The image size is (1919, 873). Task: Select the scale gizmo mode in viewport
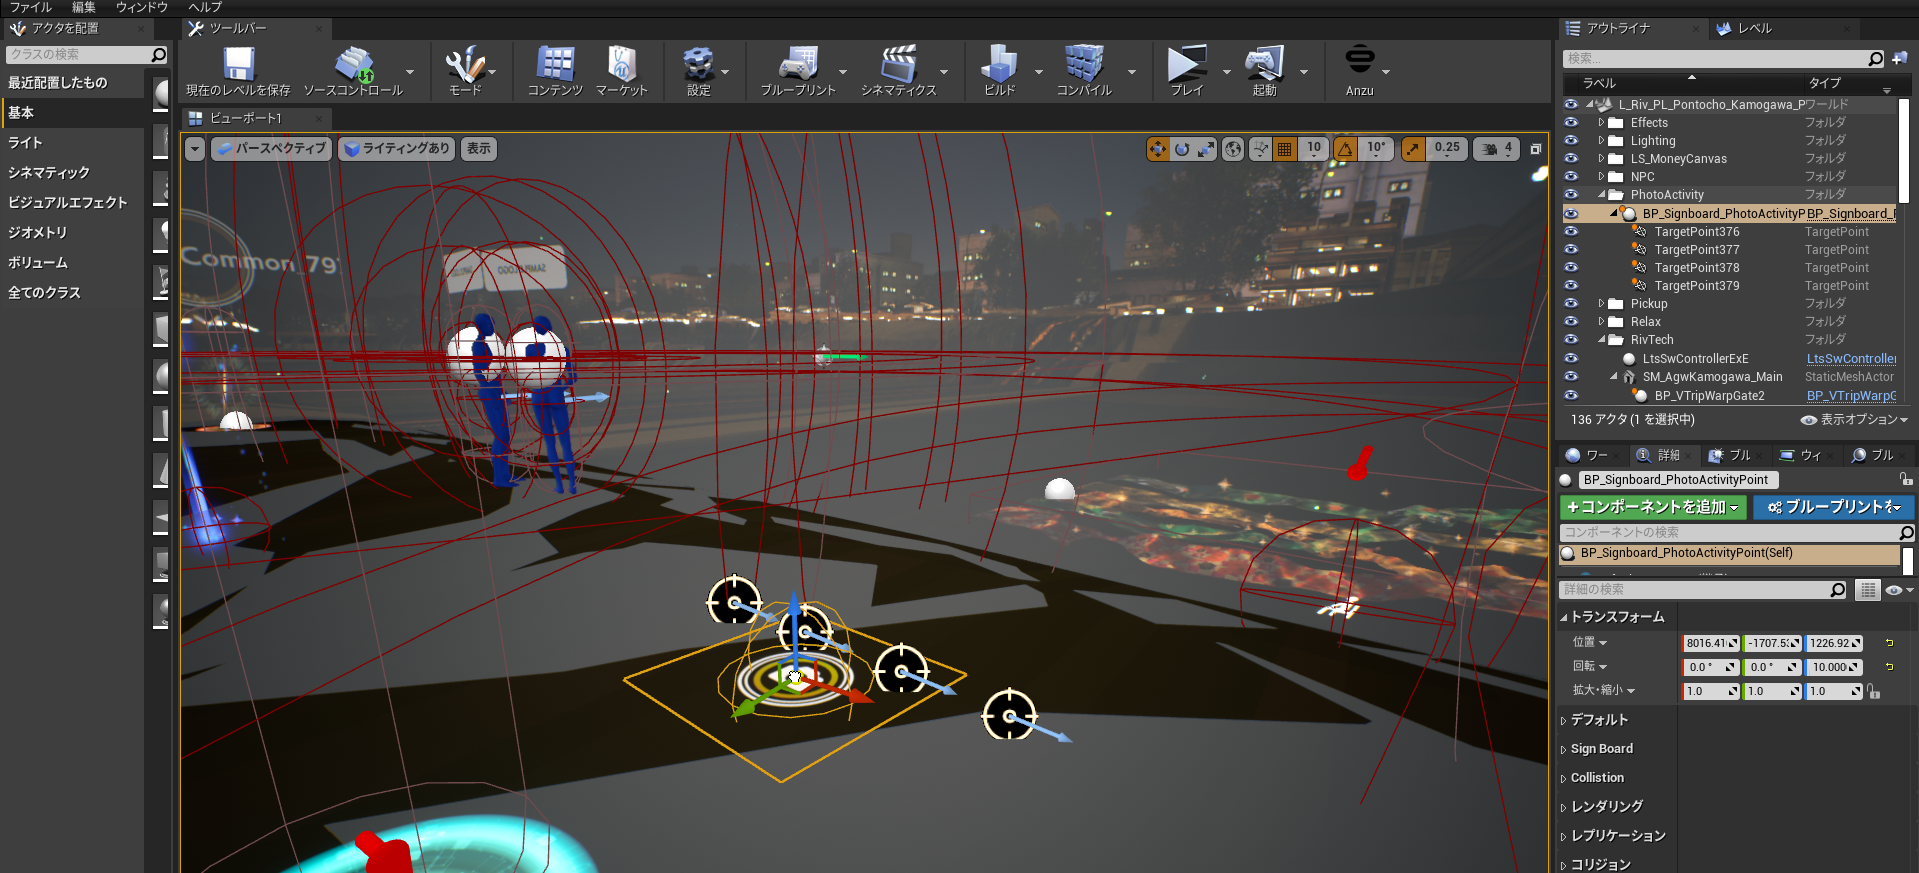coord(1206,149)
